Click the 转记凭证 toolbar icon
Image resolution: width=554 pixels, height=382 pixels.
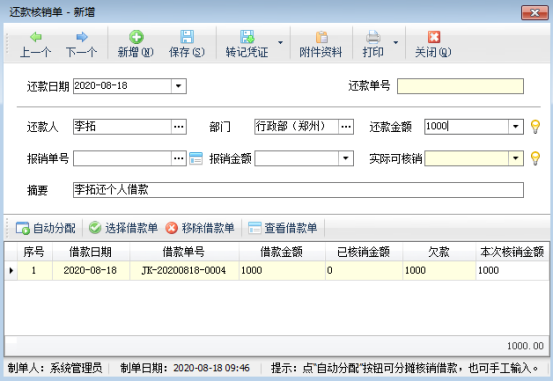coord(247,37)
